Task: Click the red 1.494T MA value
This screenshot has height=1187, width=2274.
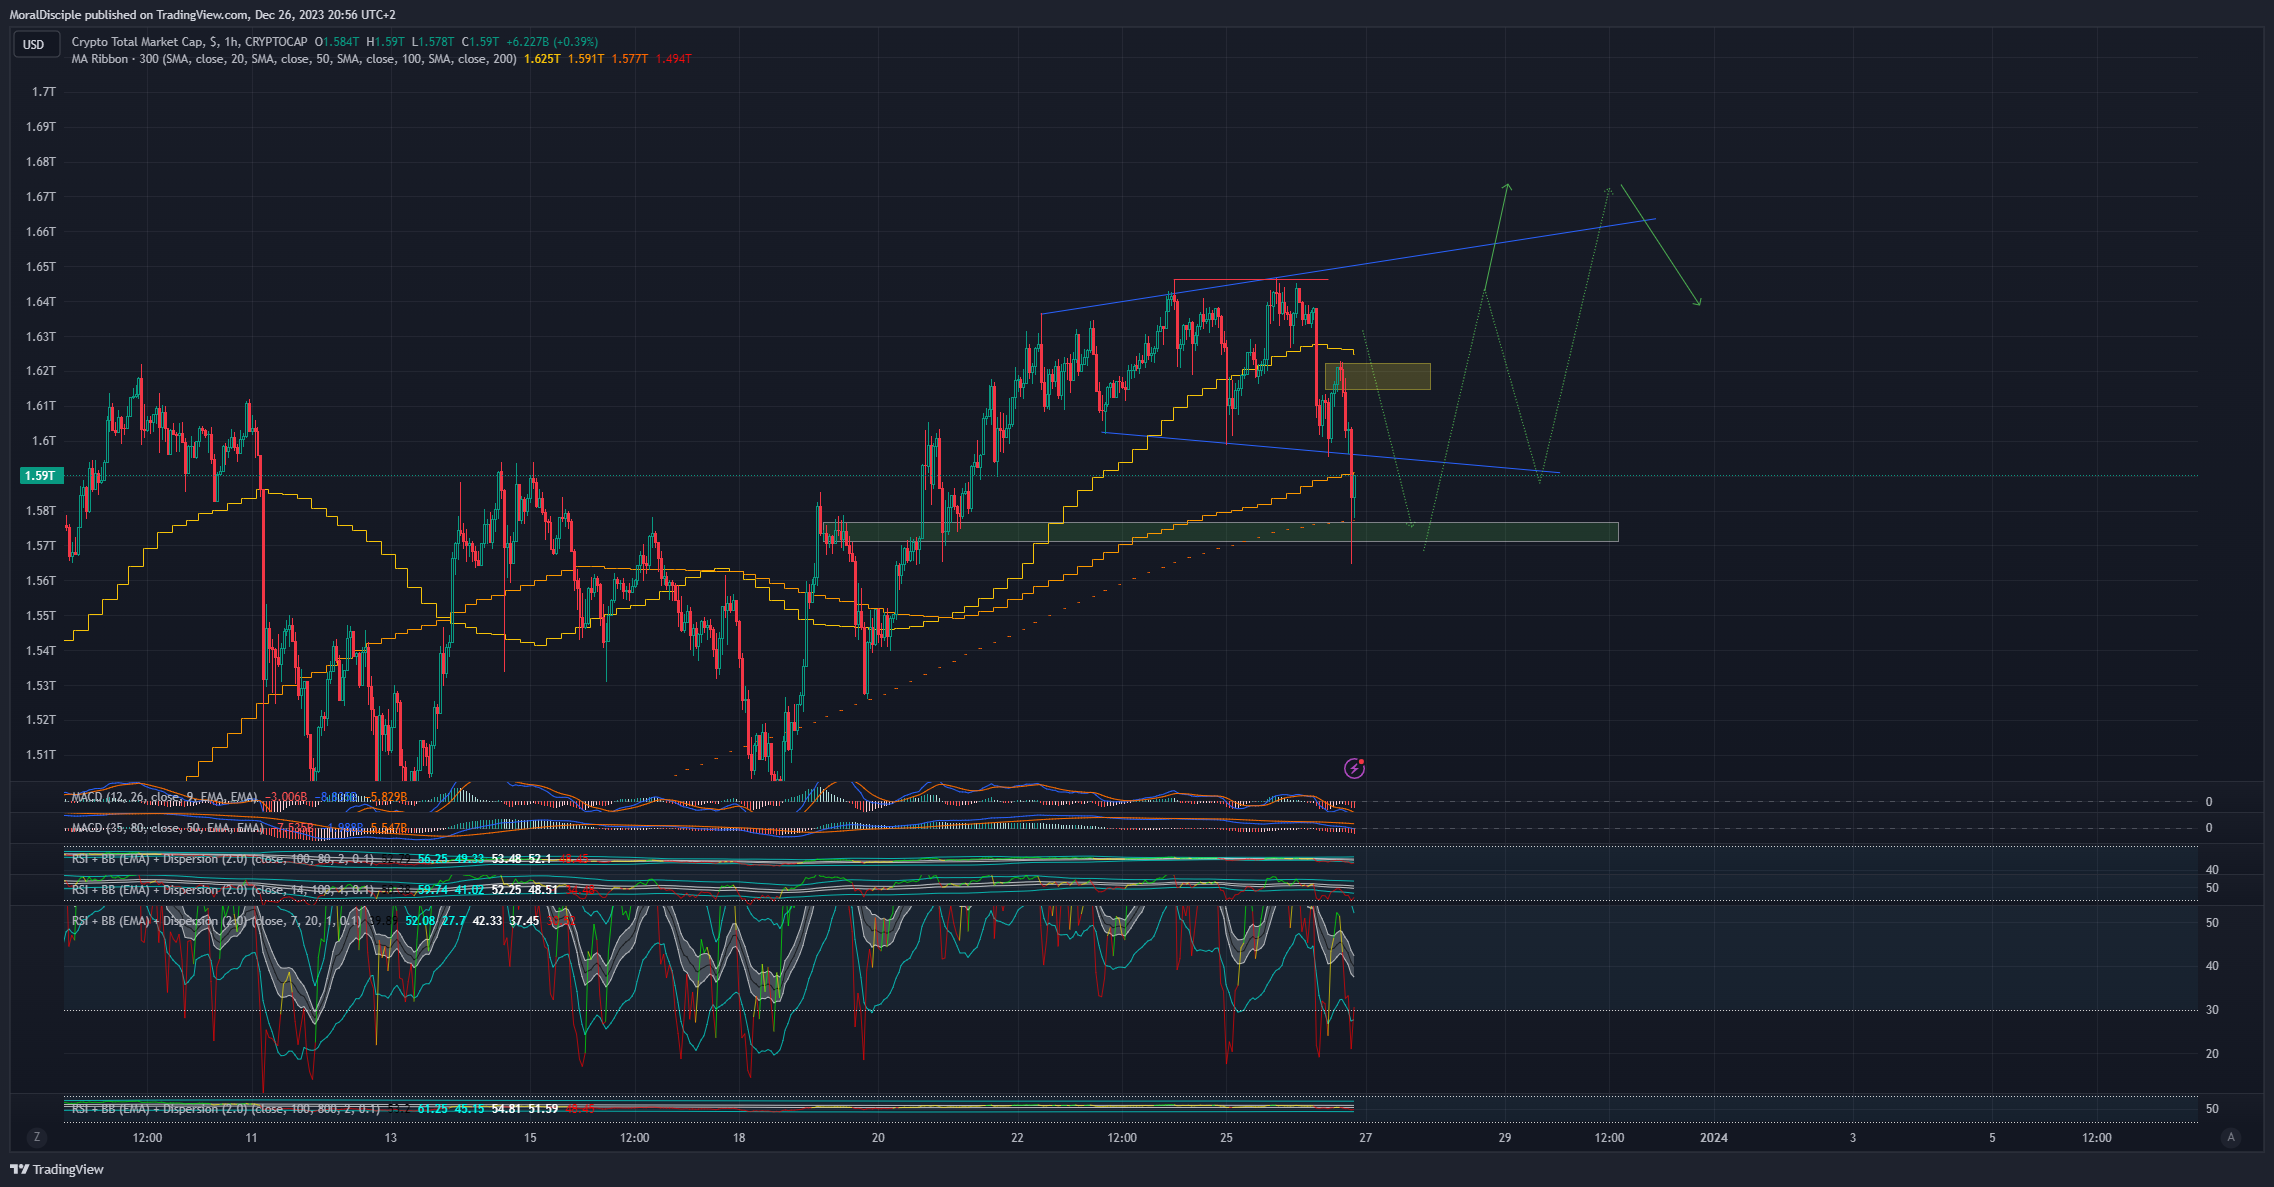Action: tap(673, 59)
